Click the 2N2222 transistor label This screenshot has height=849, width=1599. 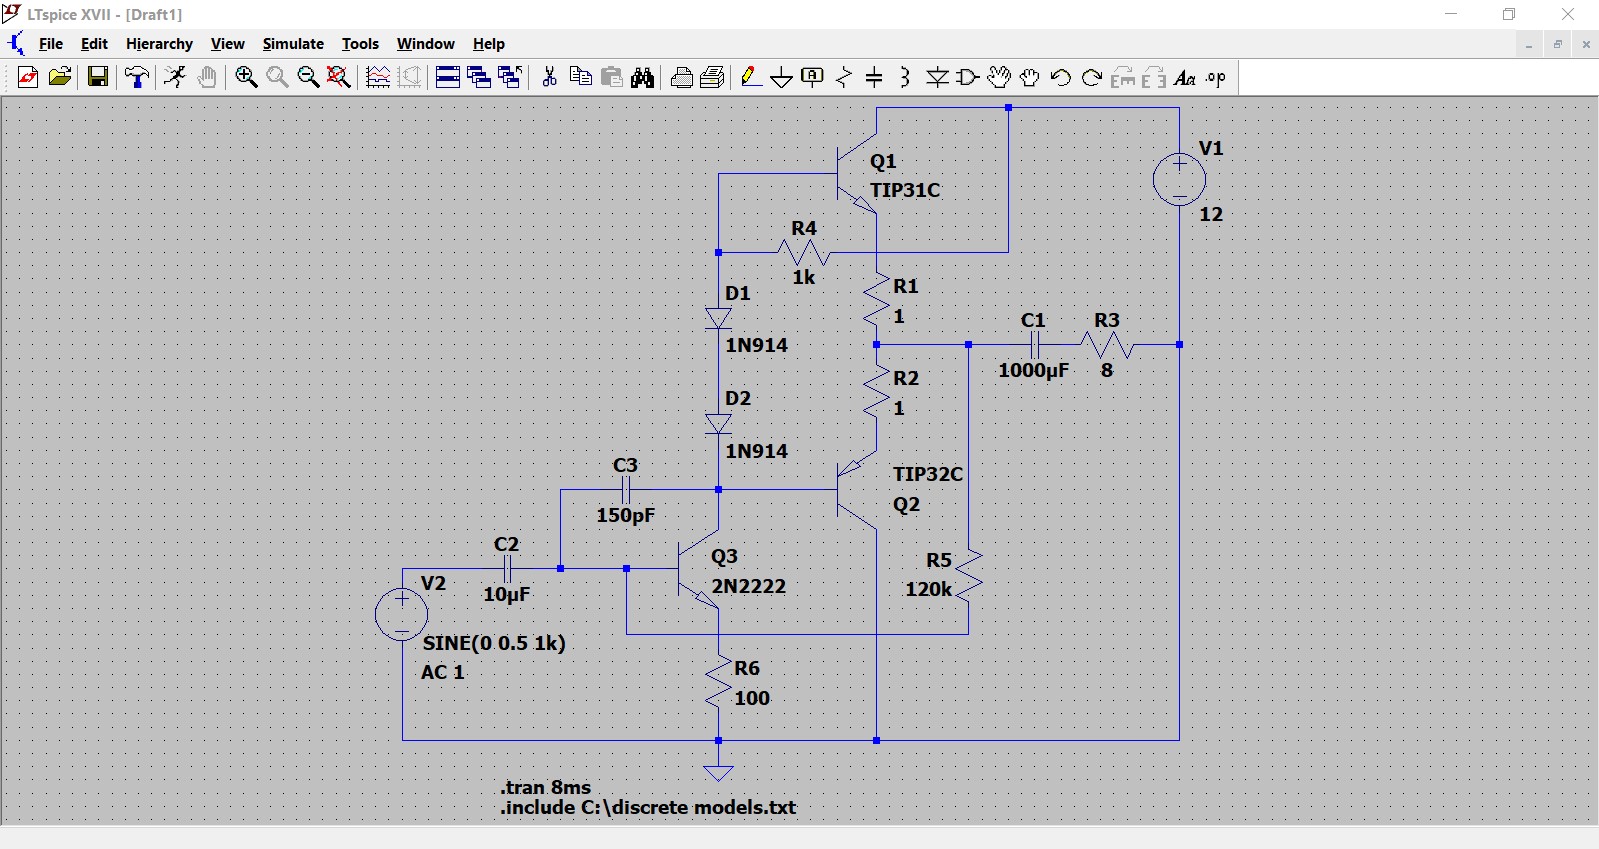(749, 586)
